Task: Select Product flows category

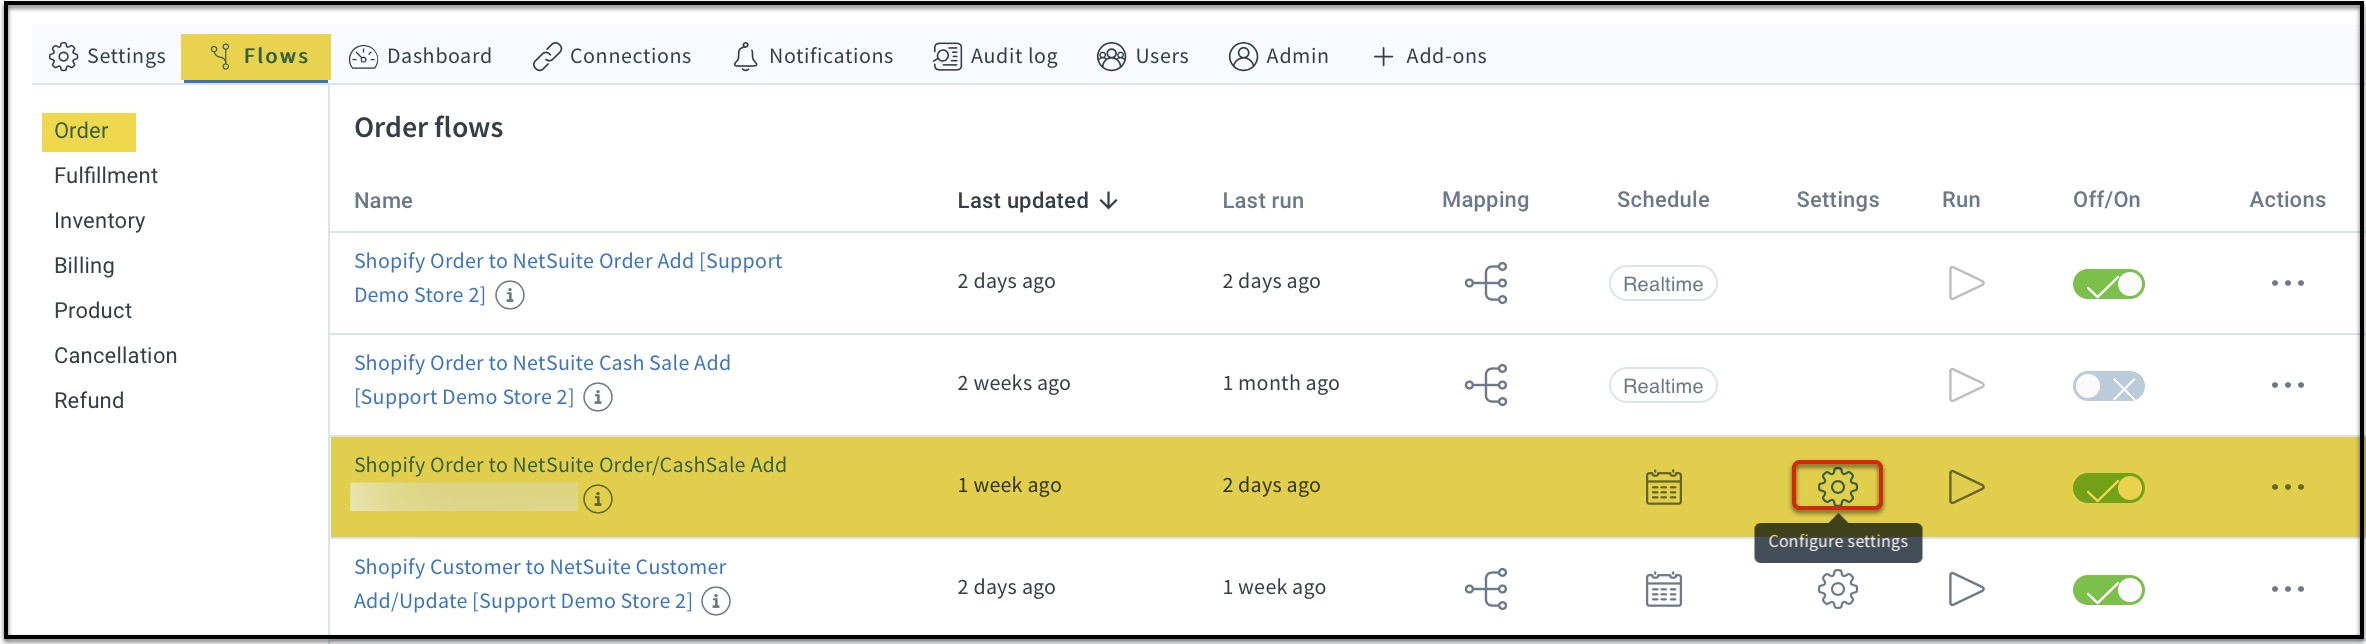Action: pyautogui.click(x=93, y=311)
